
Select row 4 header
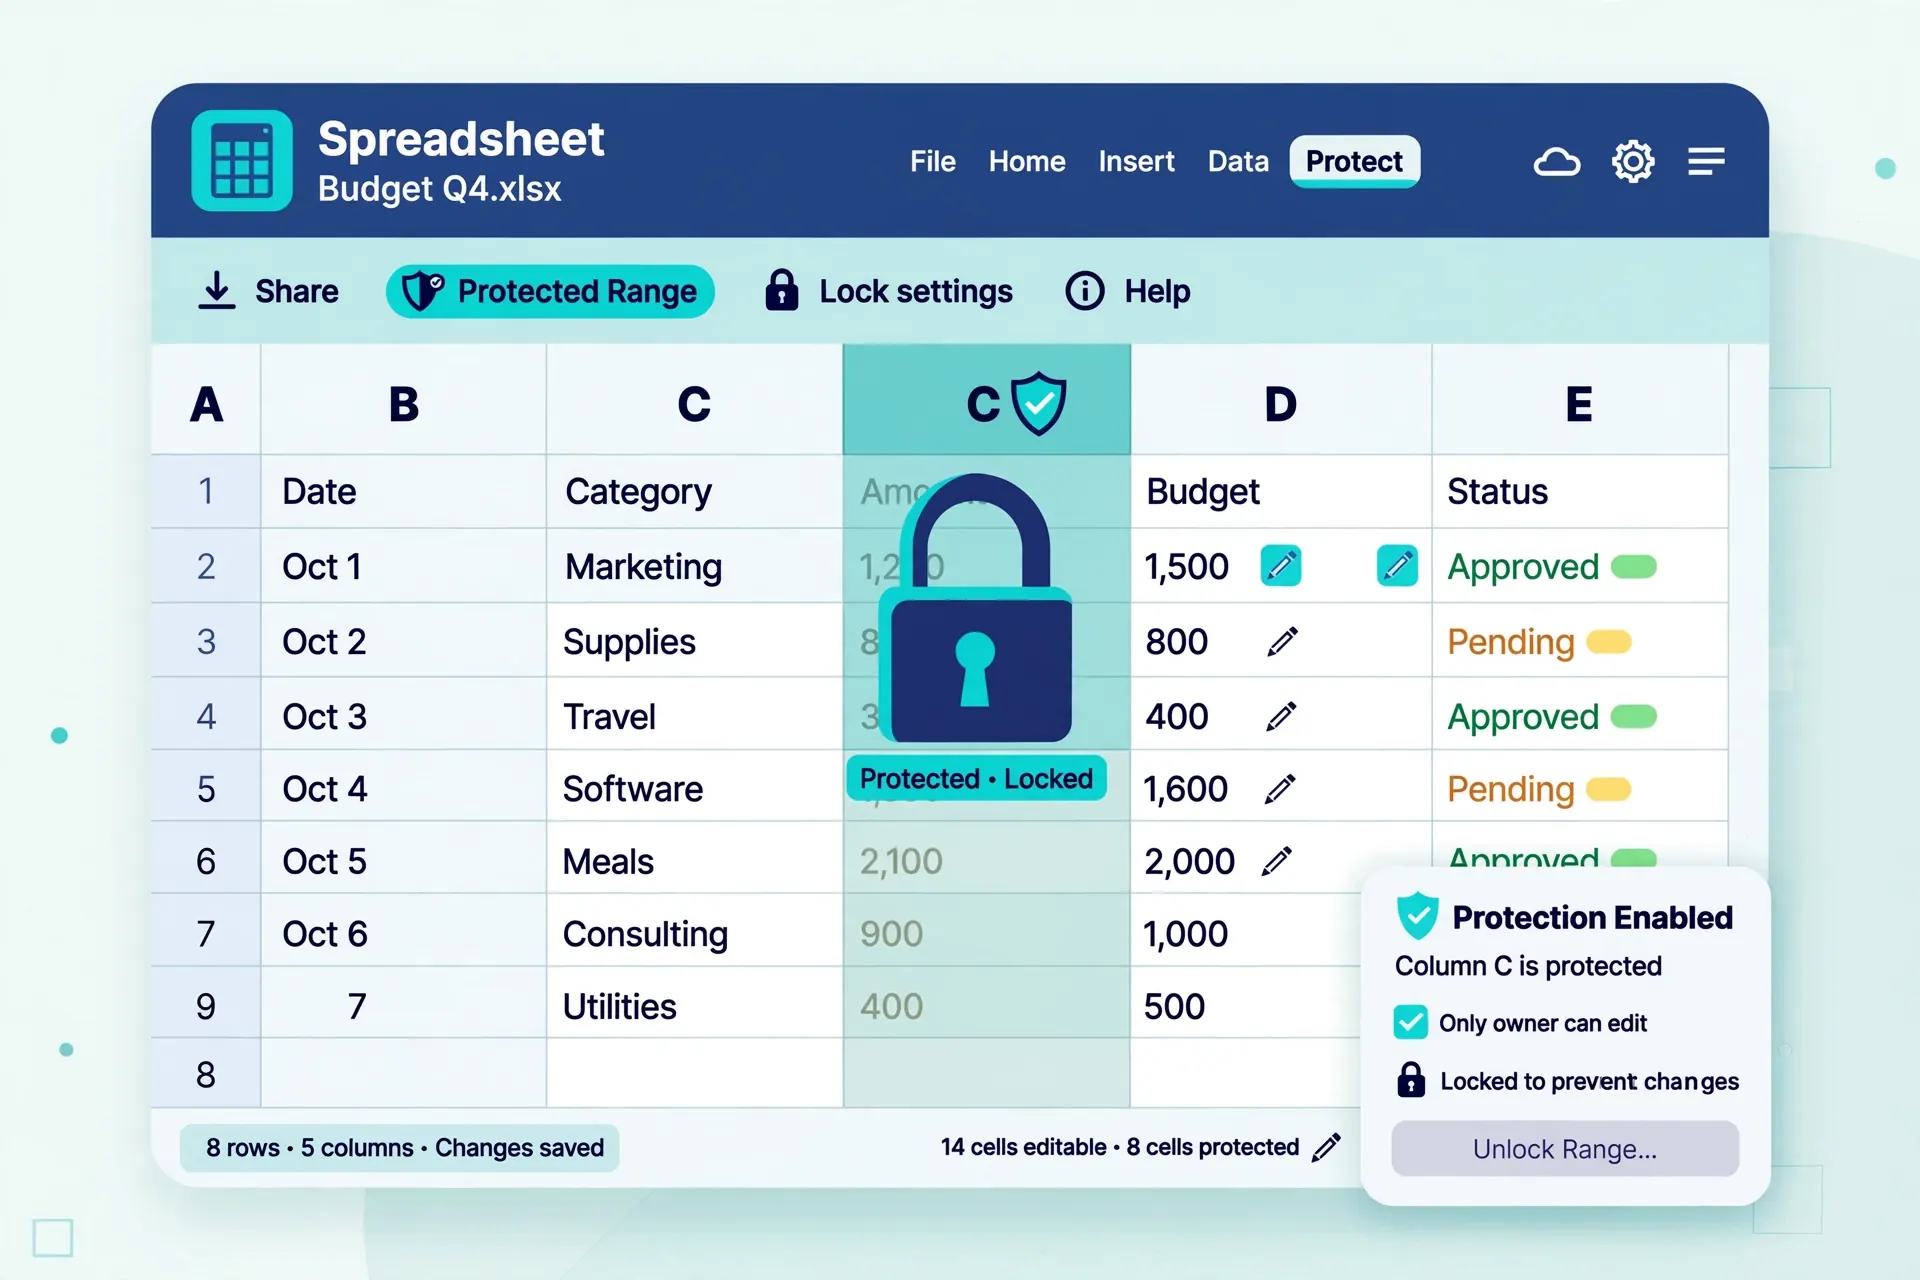point(206,715)
